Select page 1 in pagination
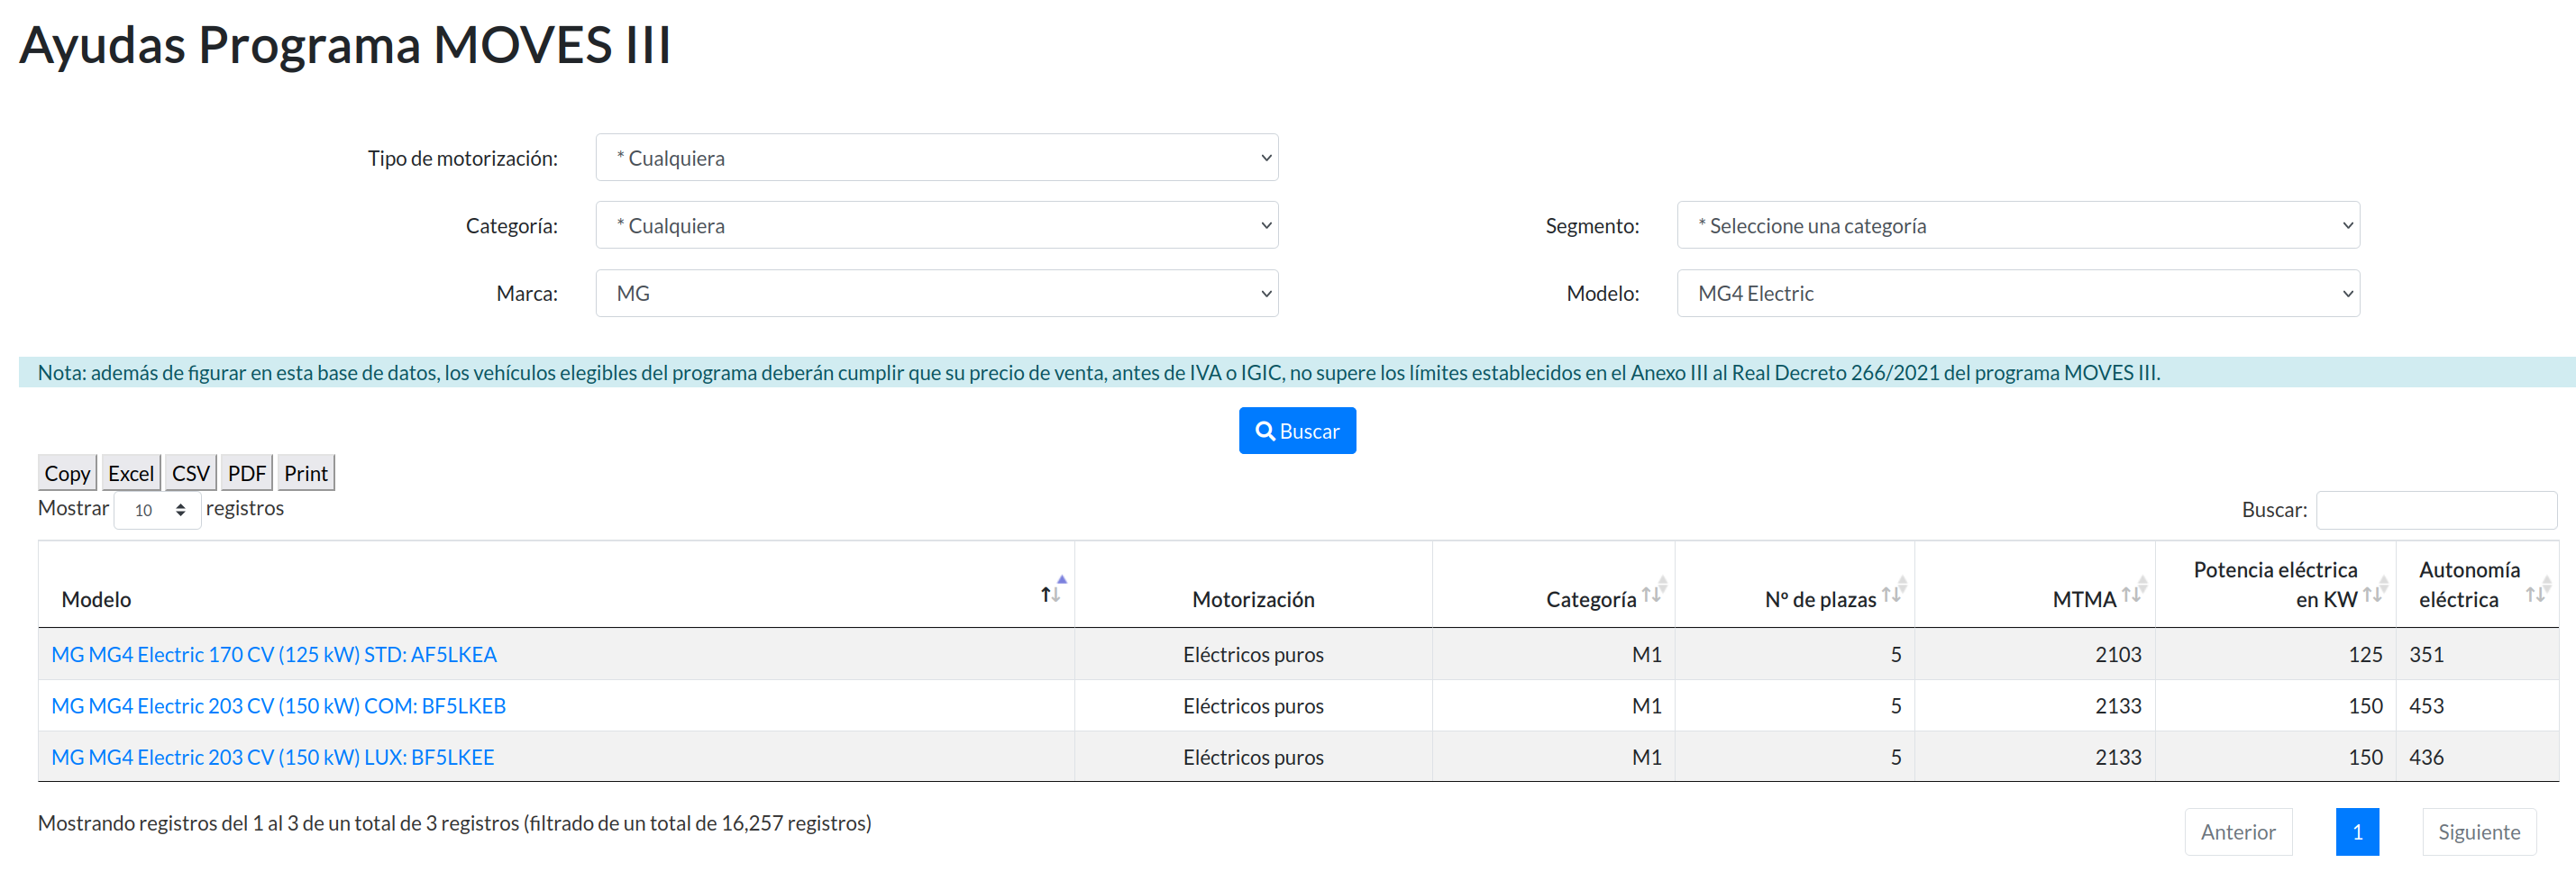The width and height of the screenshot is (2576, 872). [2357, 832]
